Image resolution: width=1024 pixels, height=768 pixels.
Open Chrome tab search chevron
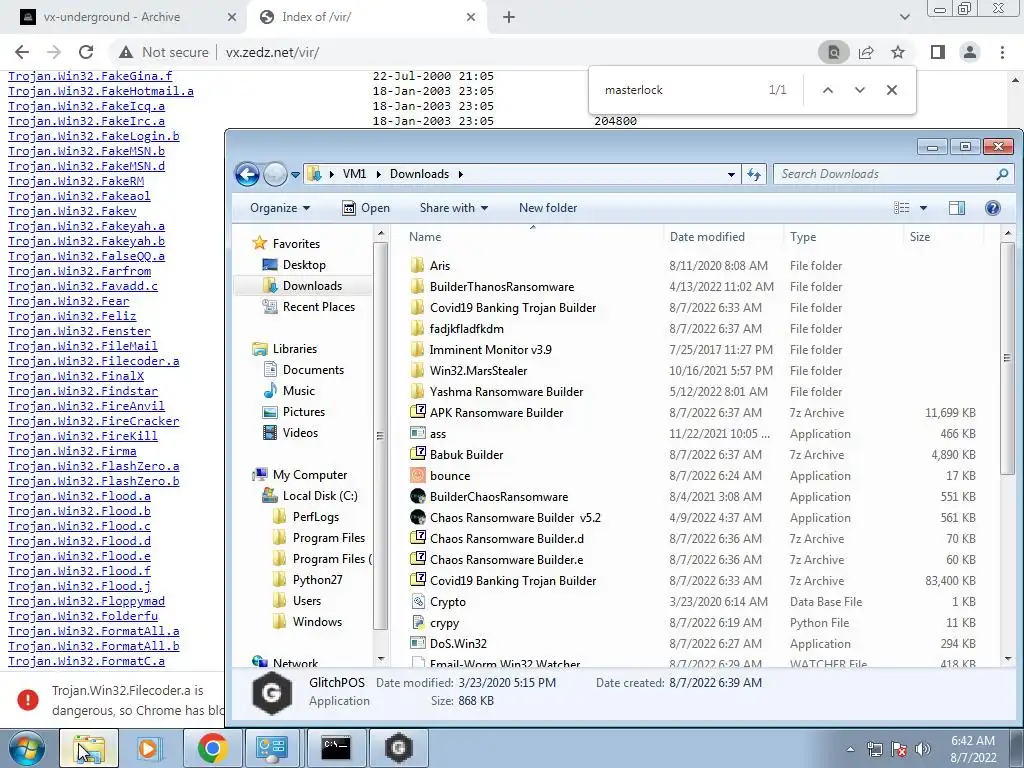point(904,18)
